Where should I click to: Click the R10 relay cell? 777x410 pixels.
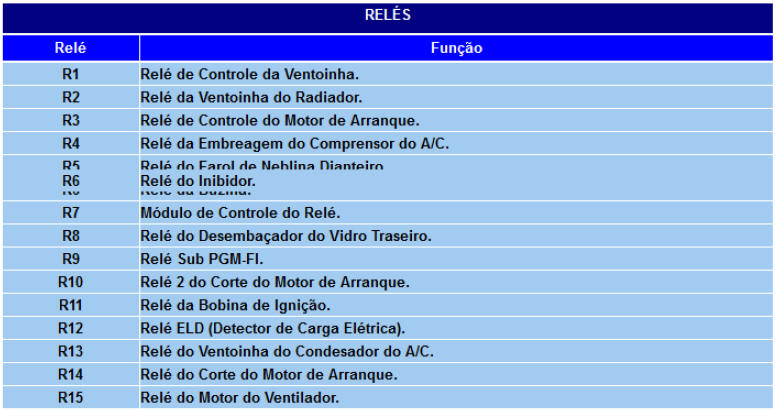70,282
